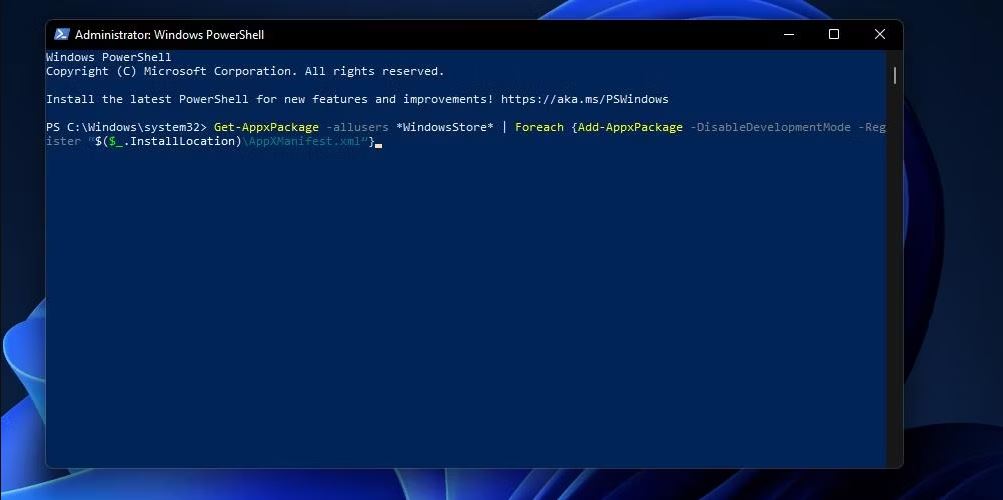Click the Copyright (C) Microsoft Corporation line

[245, 71]
